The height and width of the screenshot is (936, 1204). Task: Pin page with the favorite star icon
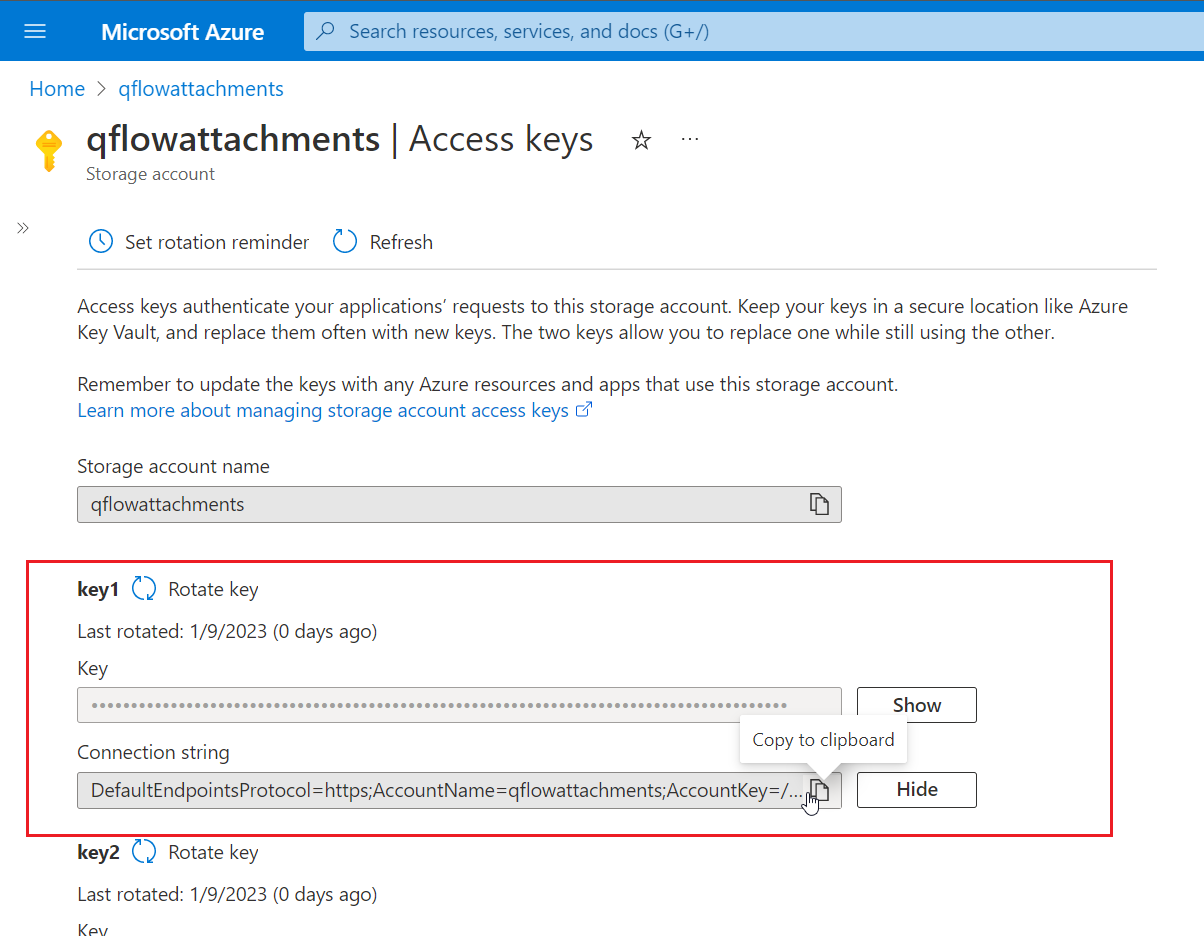(x=641, y=141)
